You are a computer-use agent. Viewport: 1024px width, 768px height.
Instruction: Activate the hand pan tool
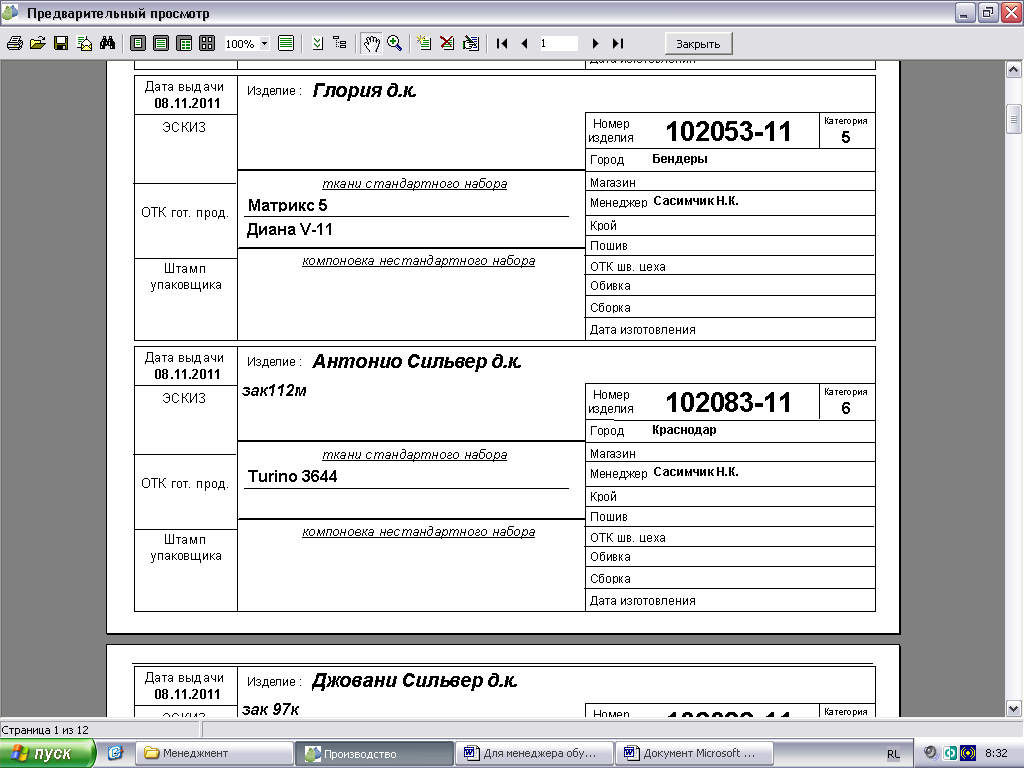coord(372,44)
